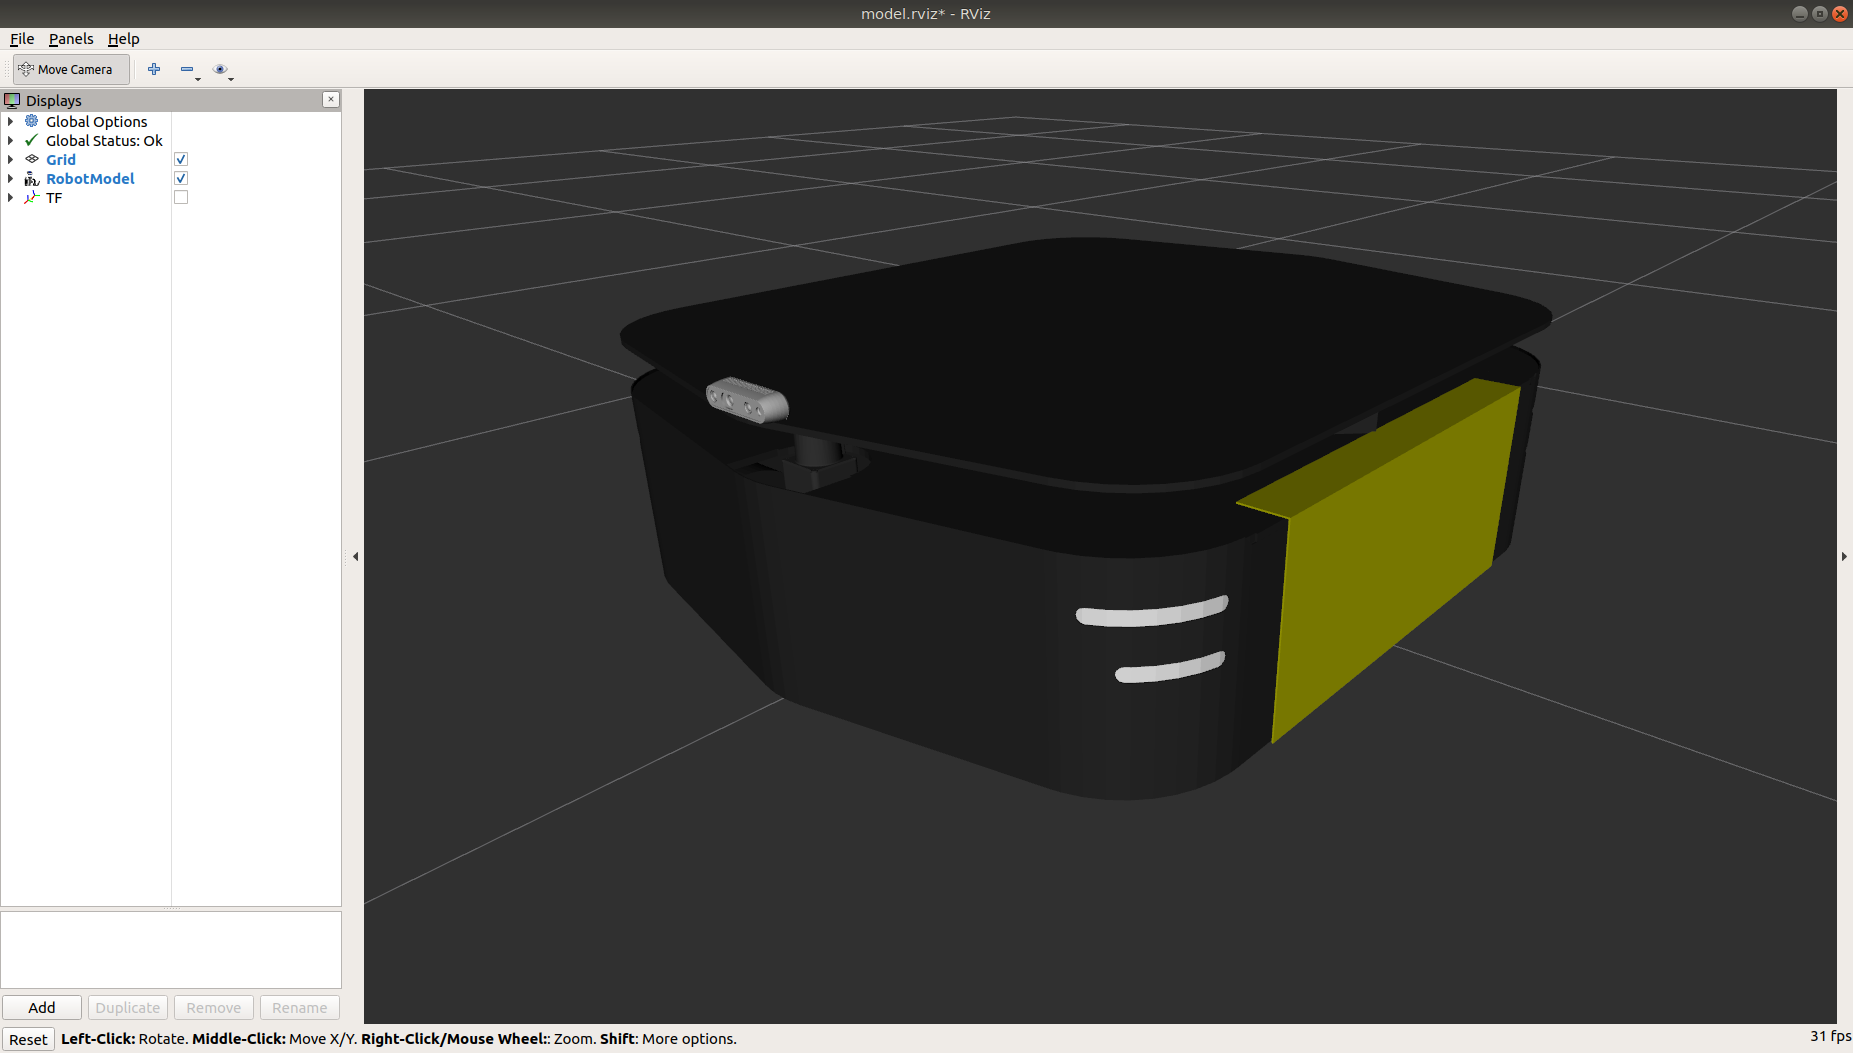Image resolution: width=1853 pixels, height=1053 pixels.
Task: Click the blue plus add-tool icon
Action: pyautogui.click(x=154, y=69)
